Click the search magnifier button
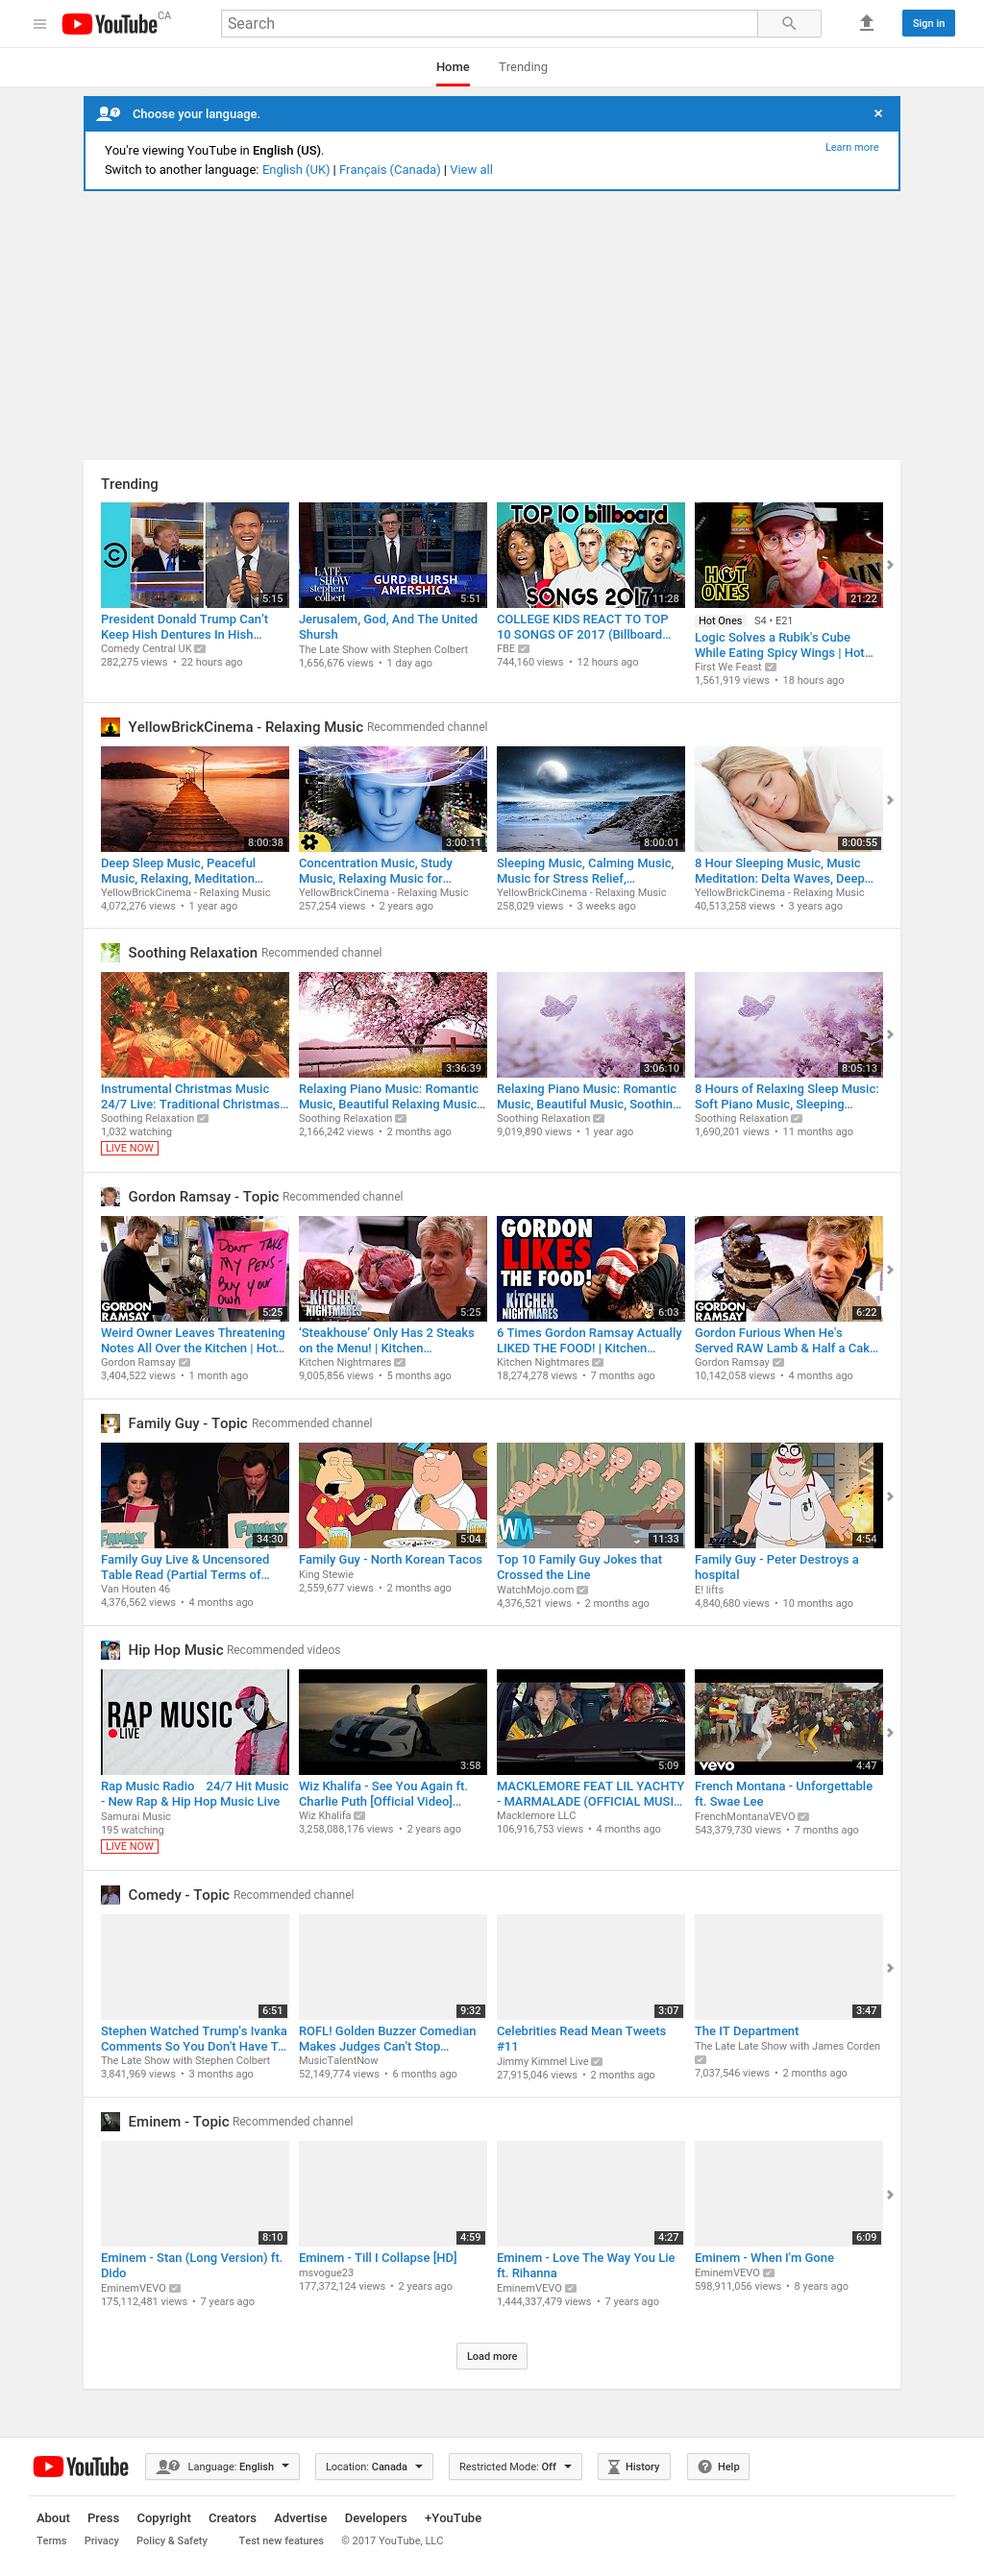 [789, 23]
